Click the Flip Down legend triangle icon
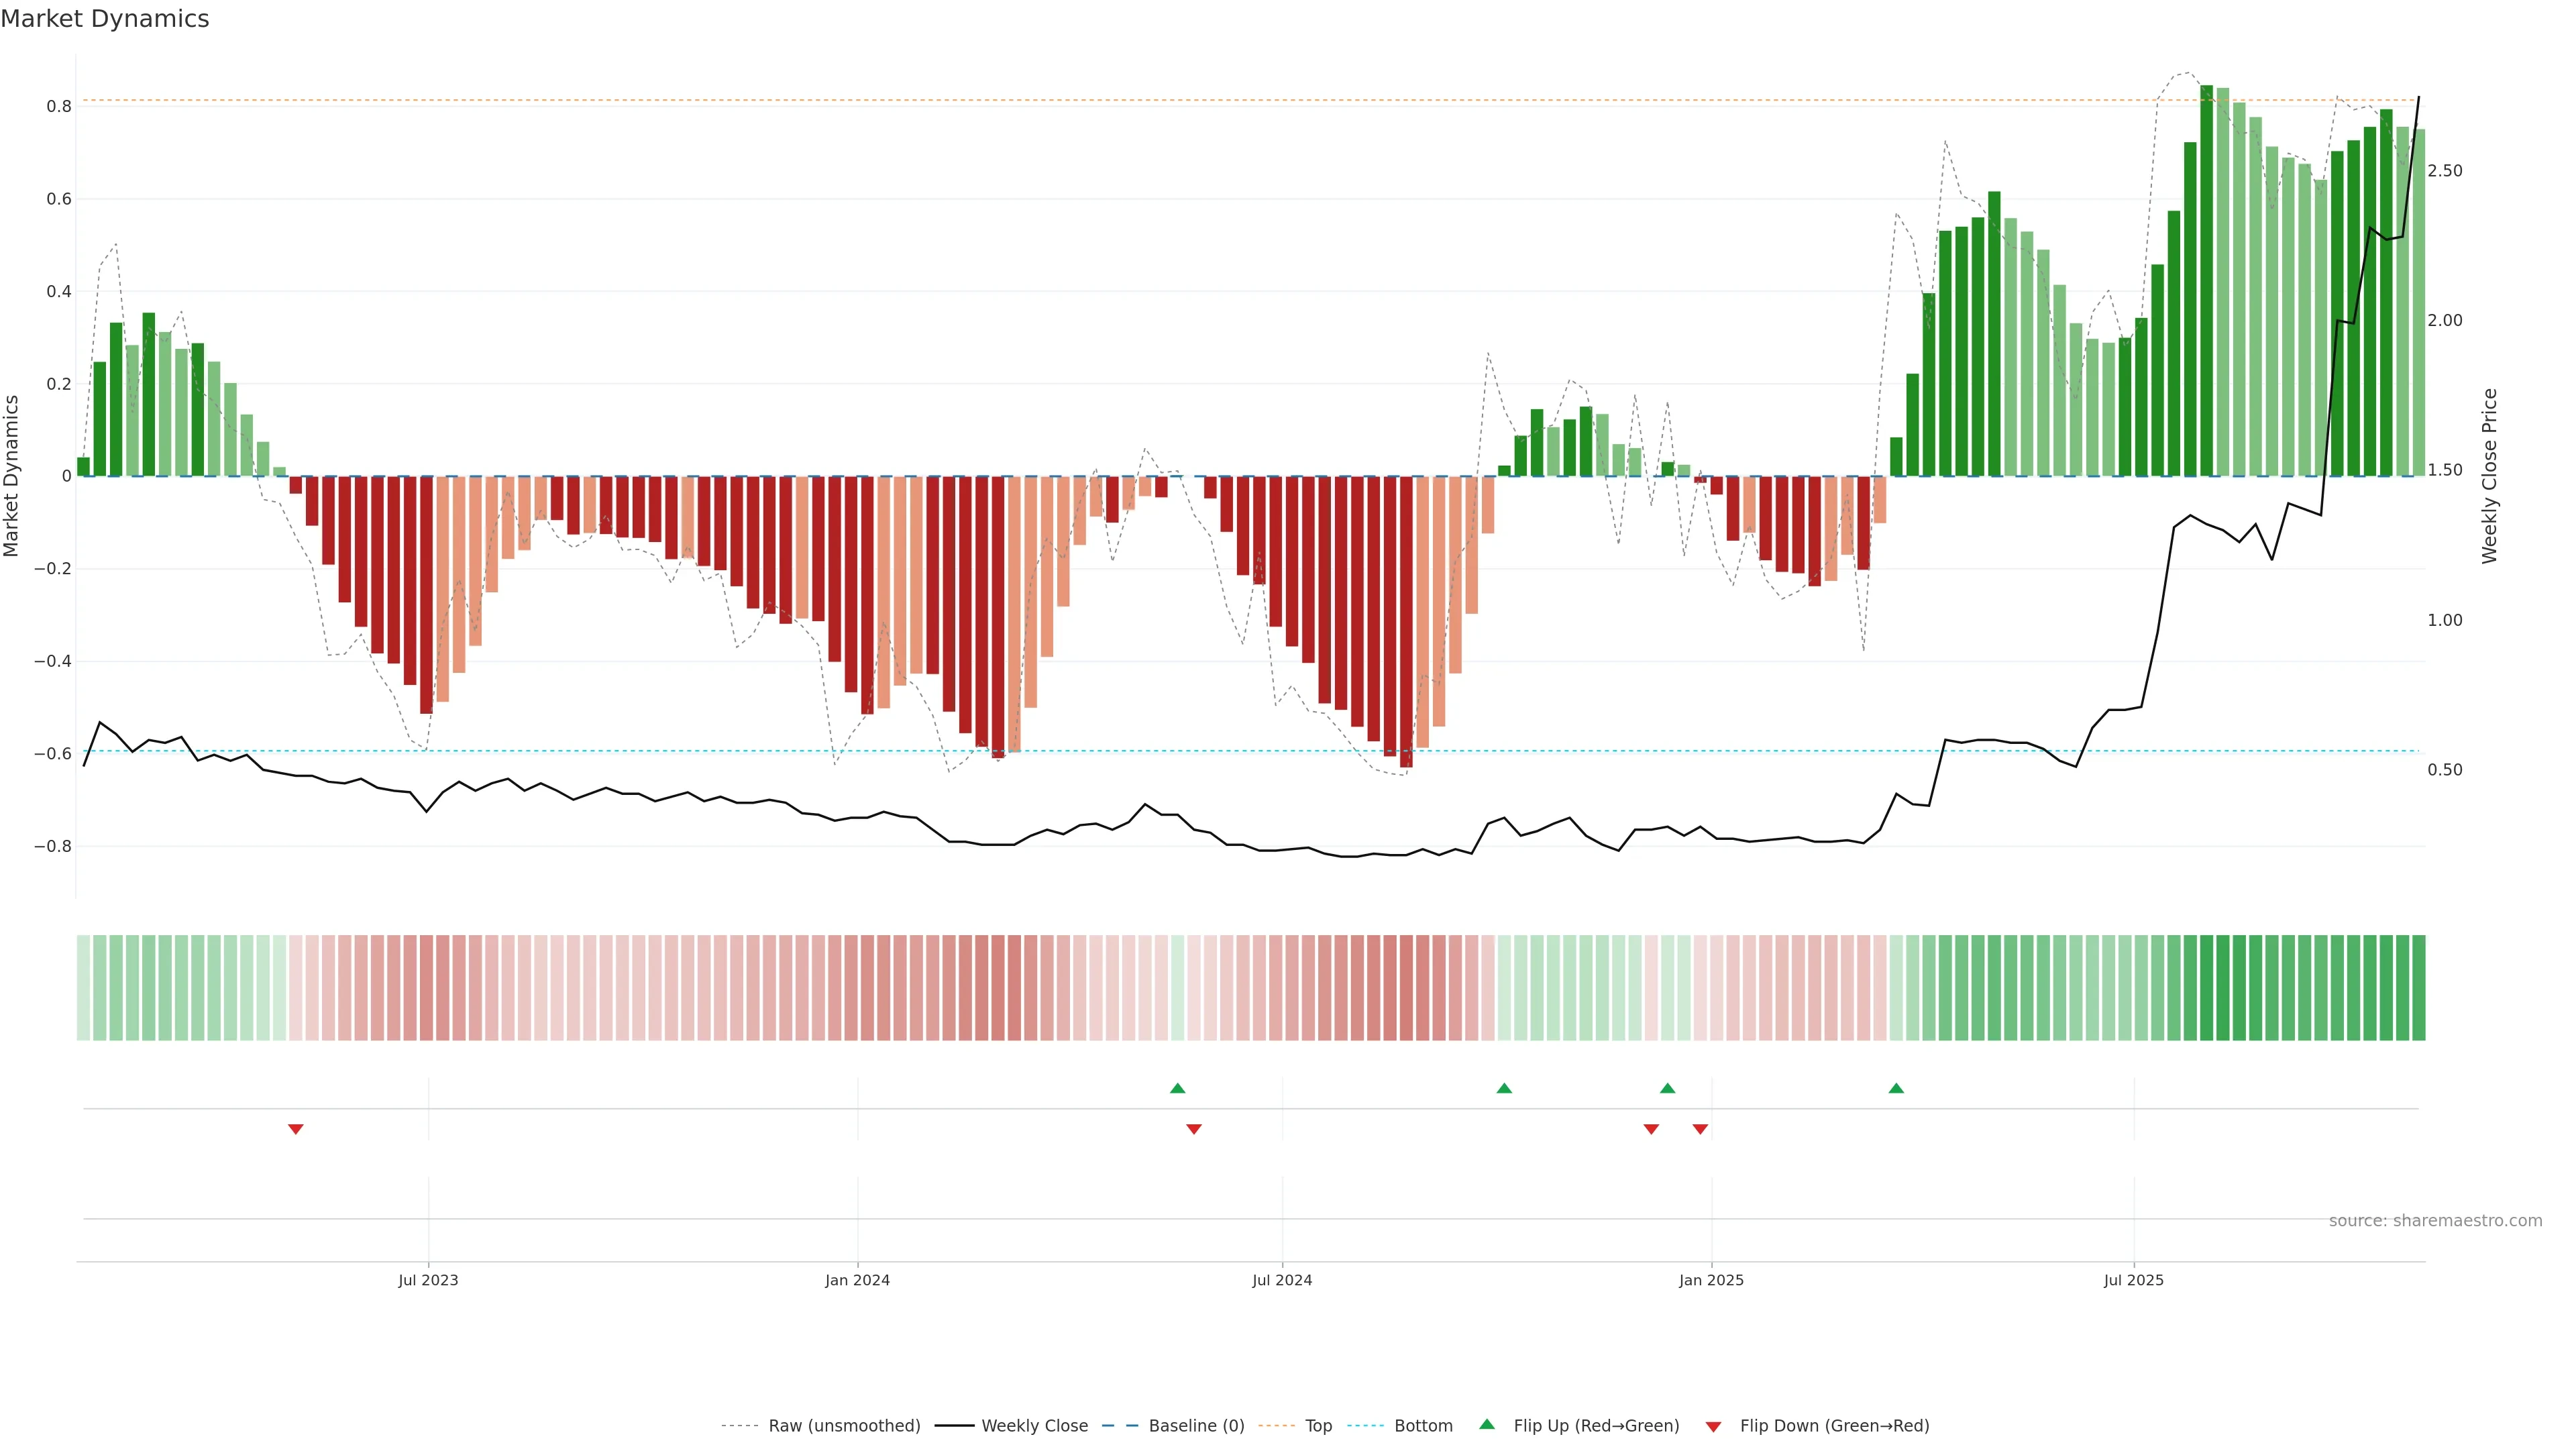 [1713, 1426]
